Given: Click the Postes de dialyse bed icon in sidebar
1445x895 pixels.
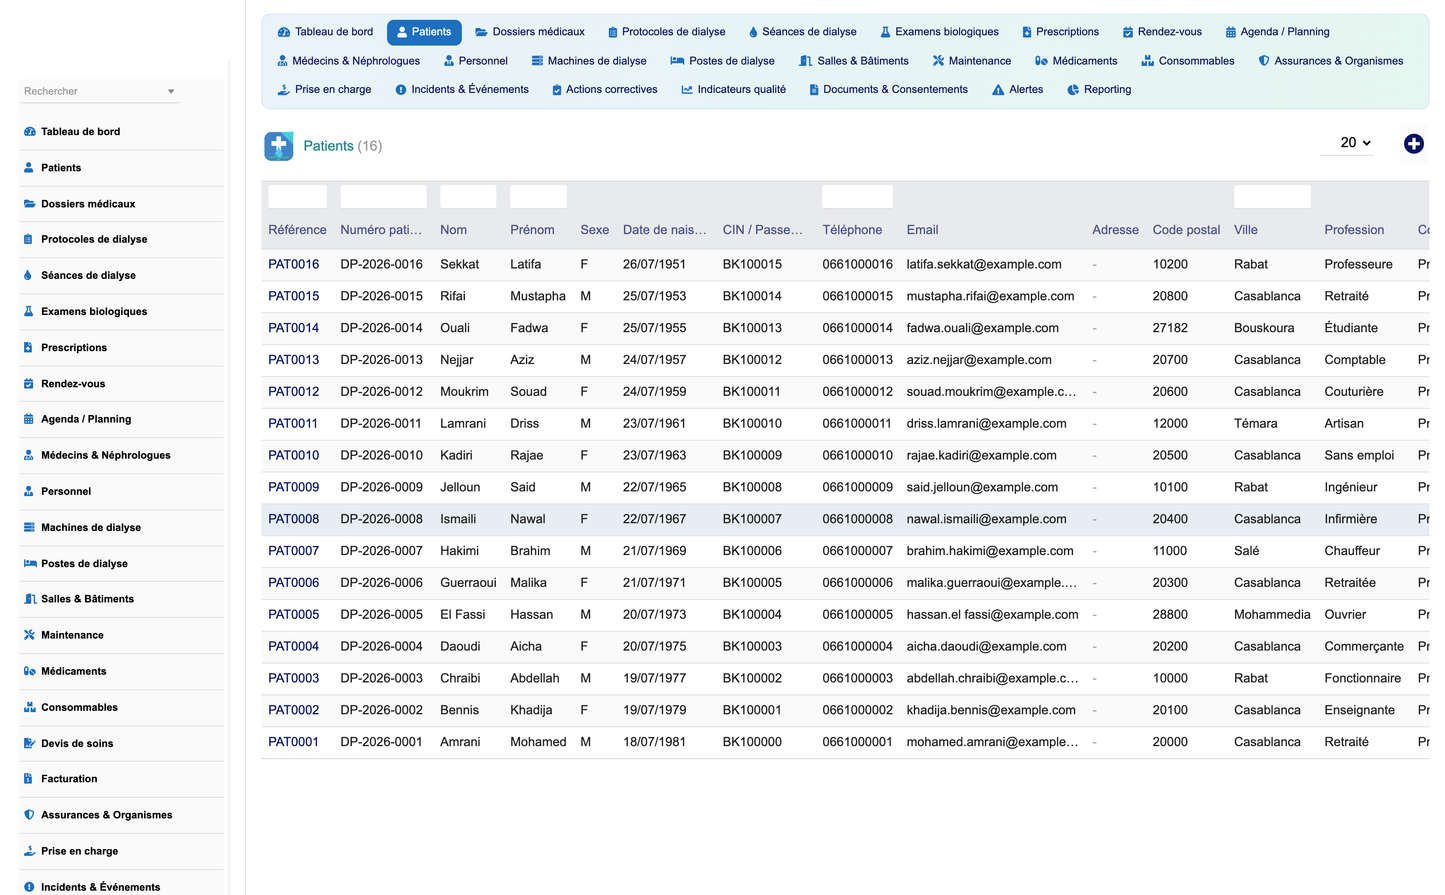Looking at the screenshot, I should pos(30,563).
